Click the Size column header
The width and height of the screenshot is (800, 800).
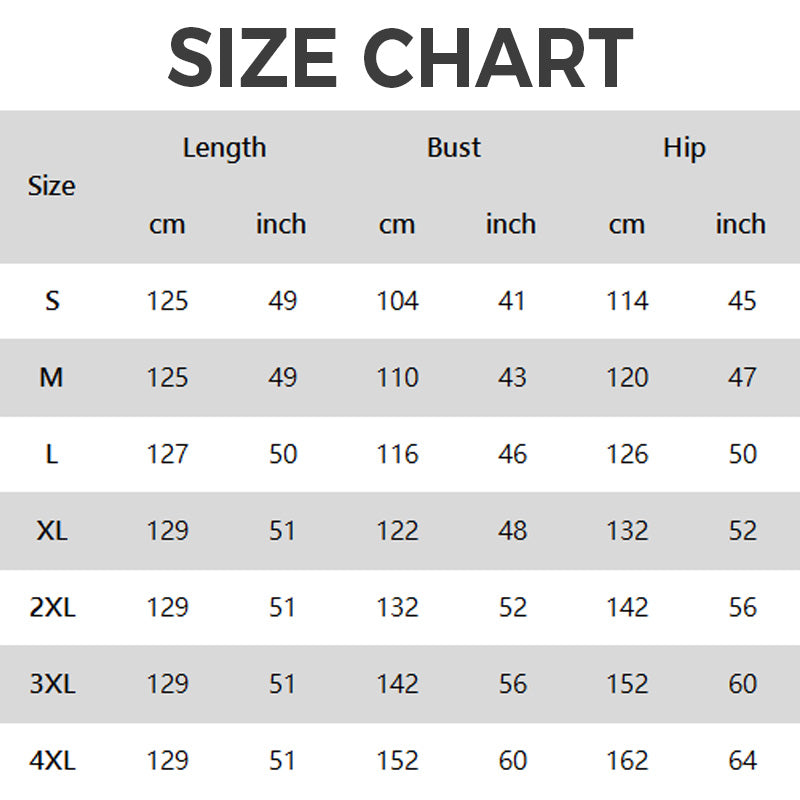[x=52, y=186]
